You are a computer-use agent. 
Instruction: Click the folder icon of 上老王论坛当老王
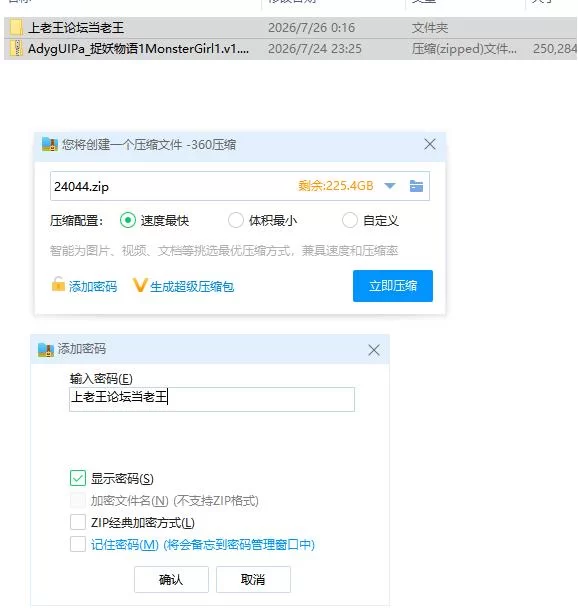[x=16, y=27]
